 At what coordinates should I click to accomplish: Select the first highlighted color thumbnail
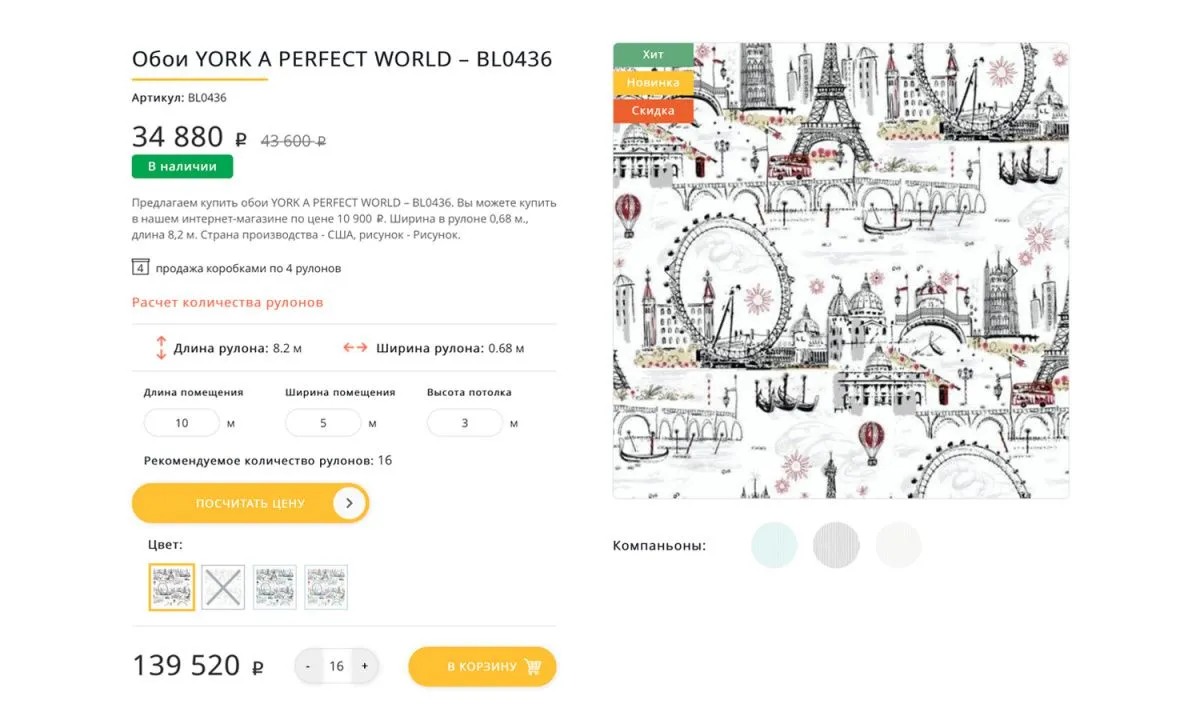[x=172, y=587]
